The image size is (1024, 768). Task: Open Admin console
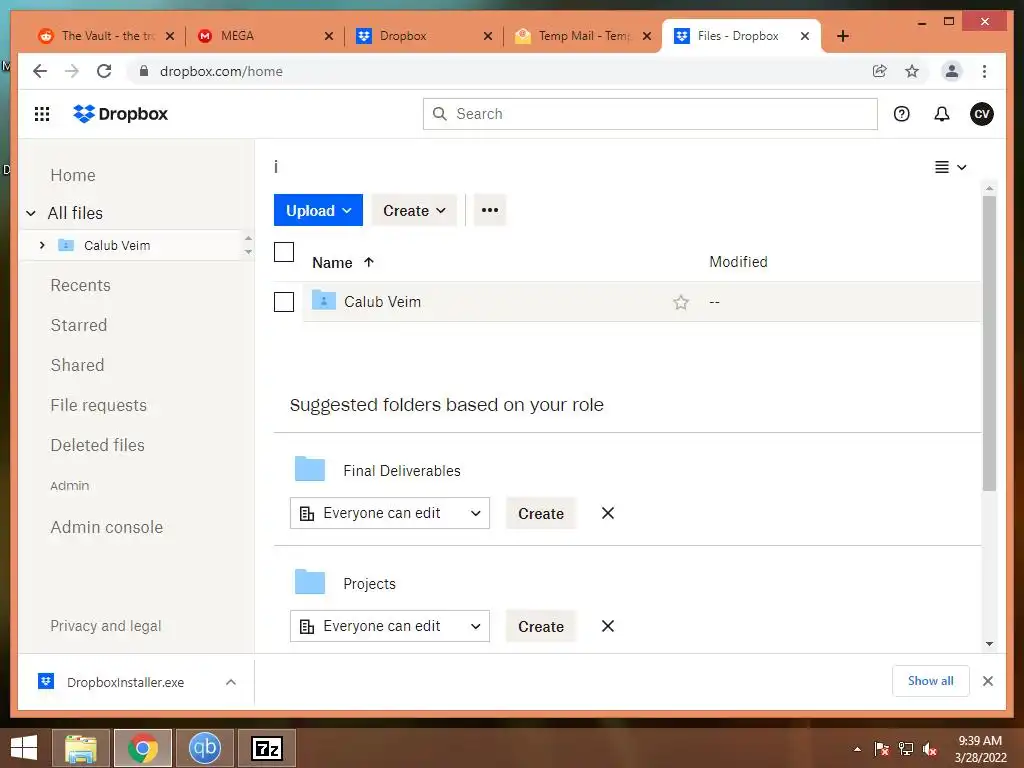point(106,527)
